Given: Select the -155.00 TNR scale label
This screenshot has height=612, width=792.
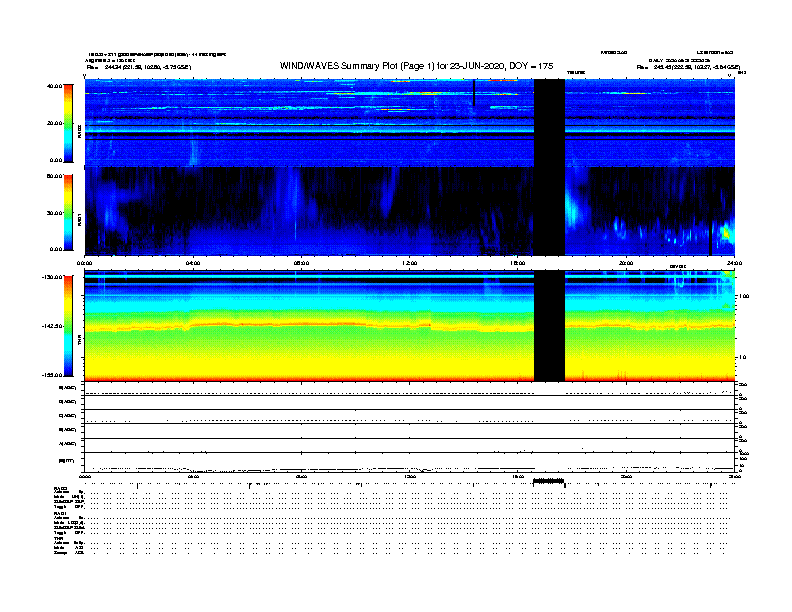Looking at the screenshot, I should (x=52, y=375).
